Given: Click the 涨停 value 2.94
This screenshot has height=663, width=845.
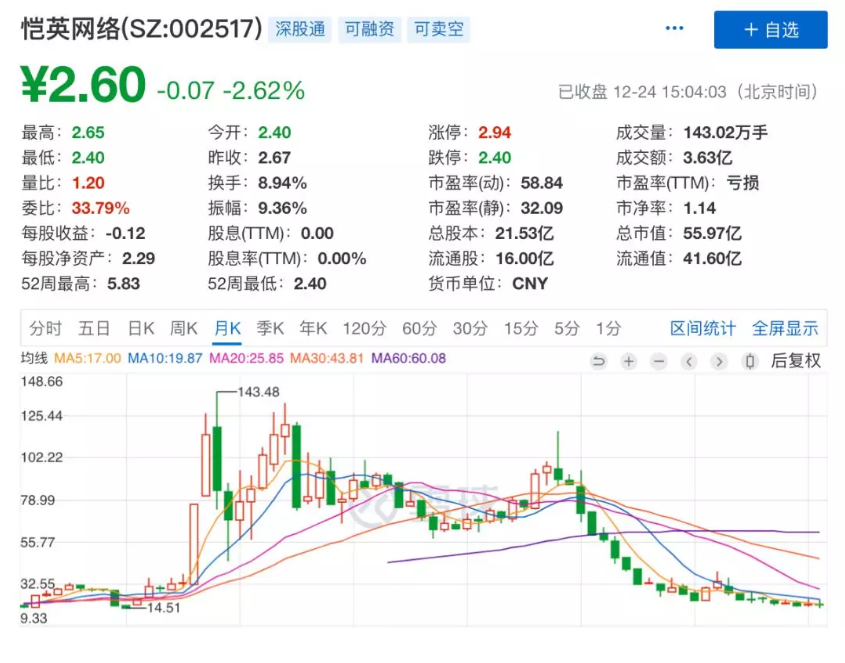Looking at the screenshot, I should point(495,133).
